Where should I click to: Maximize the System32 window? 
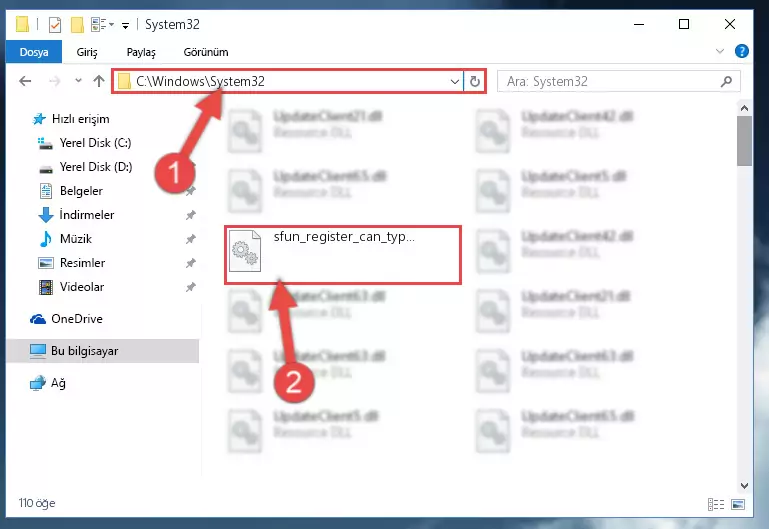pyautogui.click(x=684, y=24)
